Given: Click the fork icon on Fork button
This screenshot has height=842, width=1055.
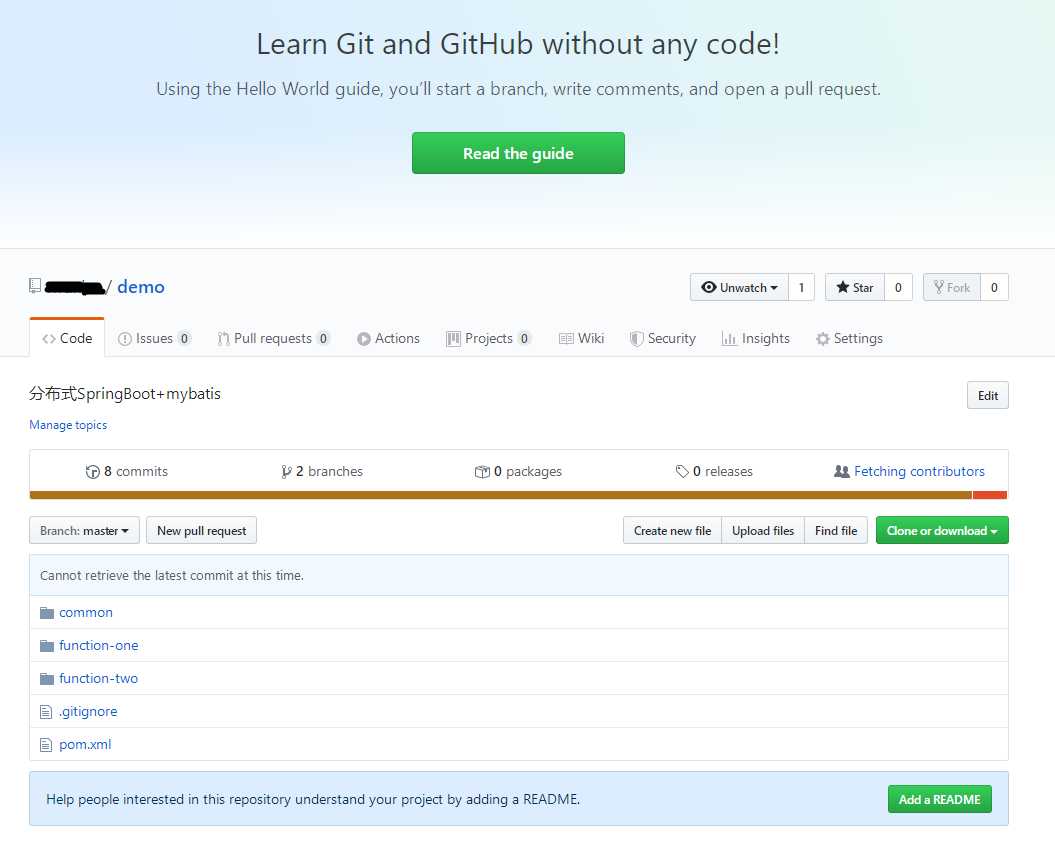Looking at the screenshot, I should 939,287.
